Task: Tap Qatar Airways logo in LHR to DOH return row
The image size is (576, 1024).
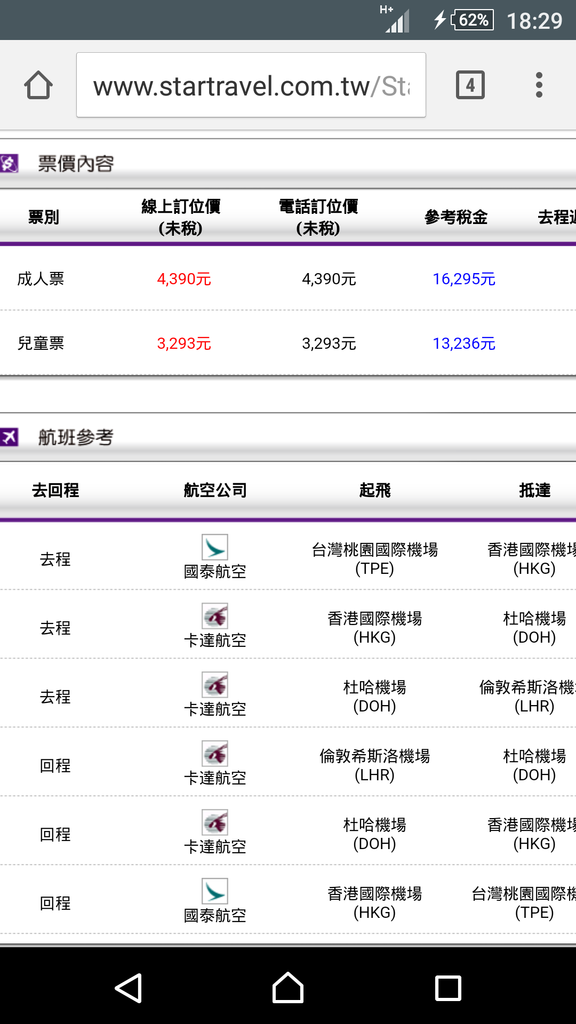Action: [215, 754]
